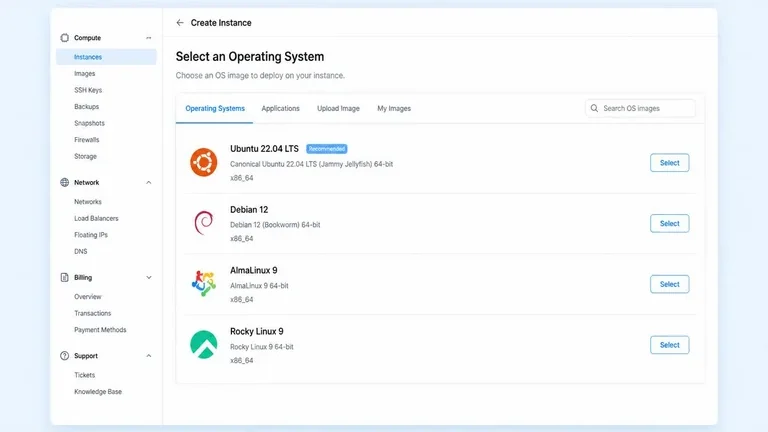Select Ubuntu 22.04 LTS
This screenshot has width=768, height=432.
tap(670, 163)
